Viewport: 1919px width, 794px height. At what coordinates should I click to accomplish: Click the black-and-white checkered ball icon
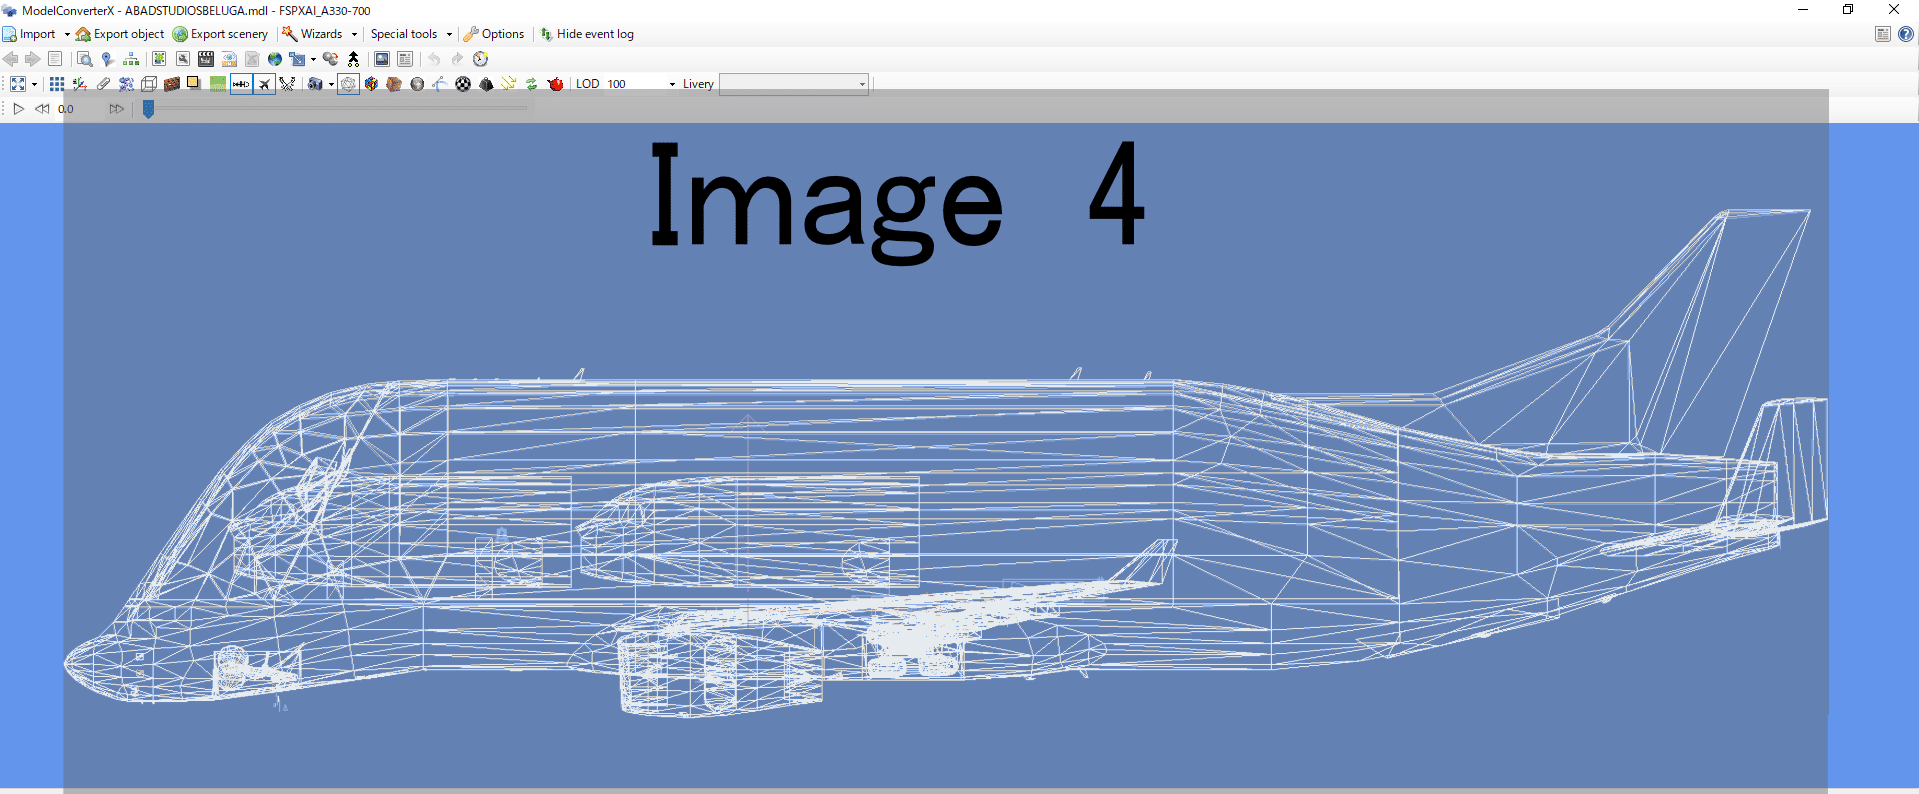[x=463, y=84]
